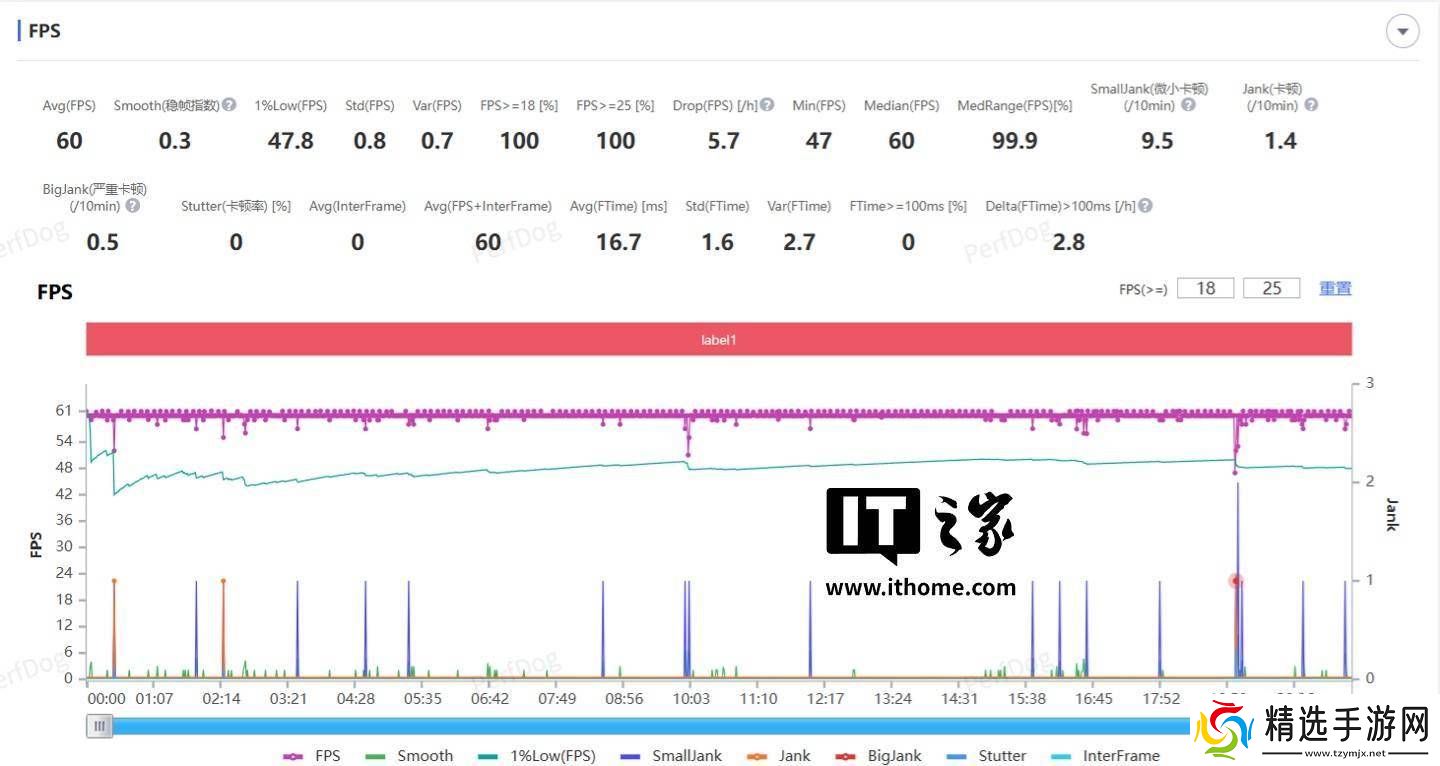
Task: Select the red label1 bar
Action: (719, 340)
